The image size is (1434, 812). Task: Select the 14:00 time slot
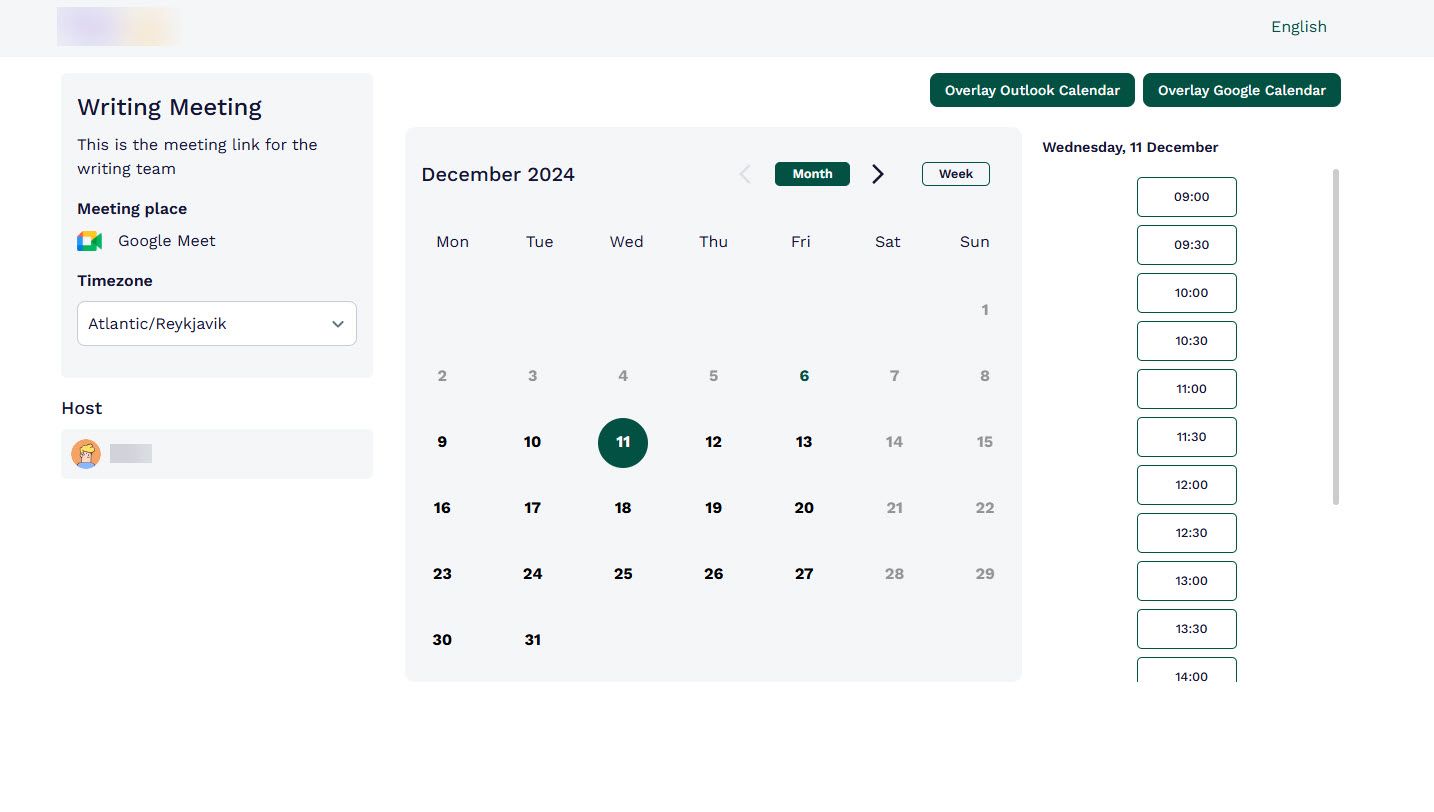(x=1186, y=676)
